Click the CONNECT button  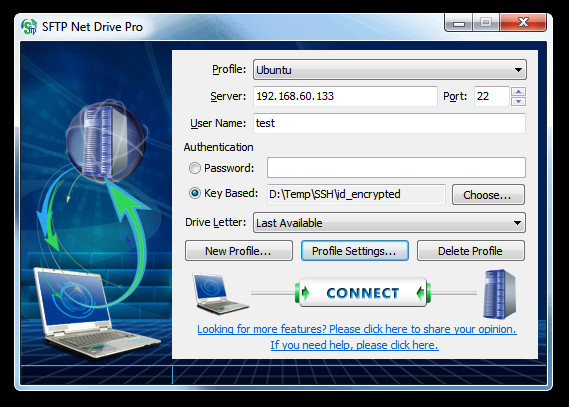point(363,293)
